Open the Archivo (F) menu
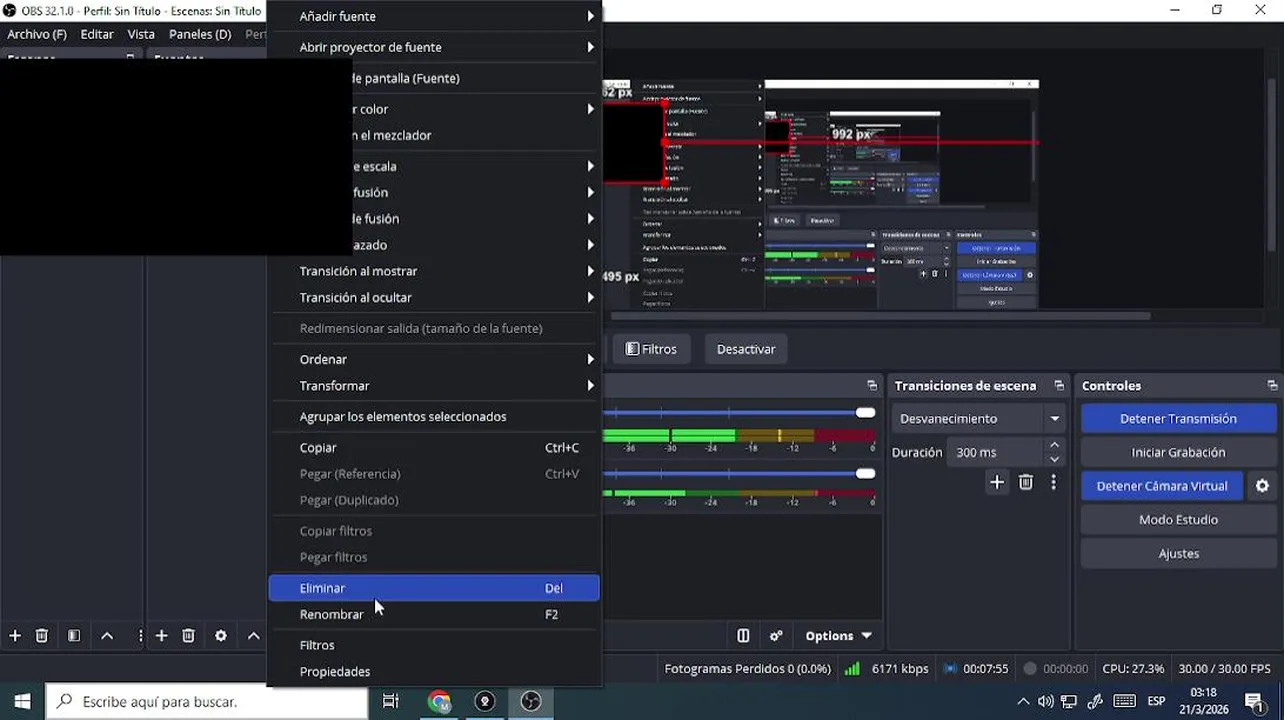1284x720 pixels. pyautogui.click(x=37, y=34)
